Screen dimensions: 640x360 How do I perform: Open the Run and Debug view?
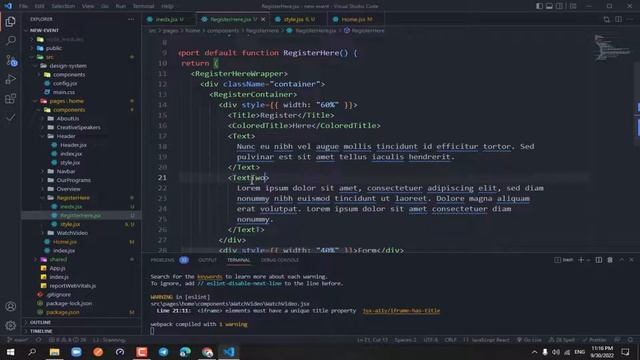11,80
